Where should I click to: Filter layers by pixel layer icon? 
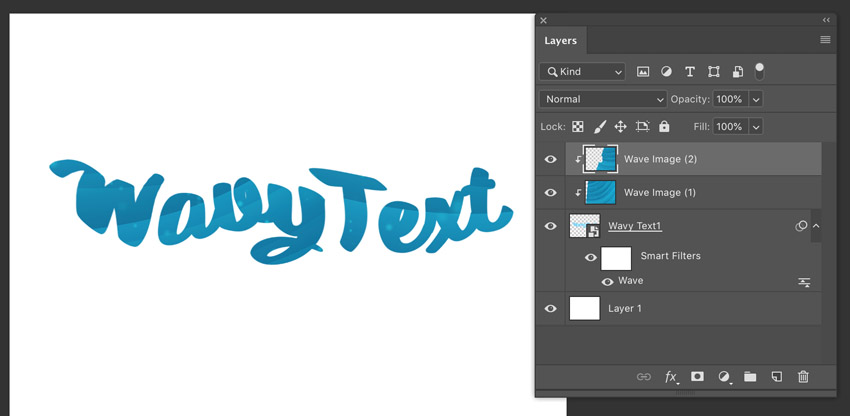coord(643,72)
